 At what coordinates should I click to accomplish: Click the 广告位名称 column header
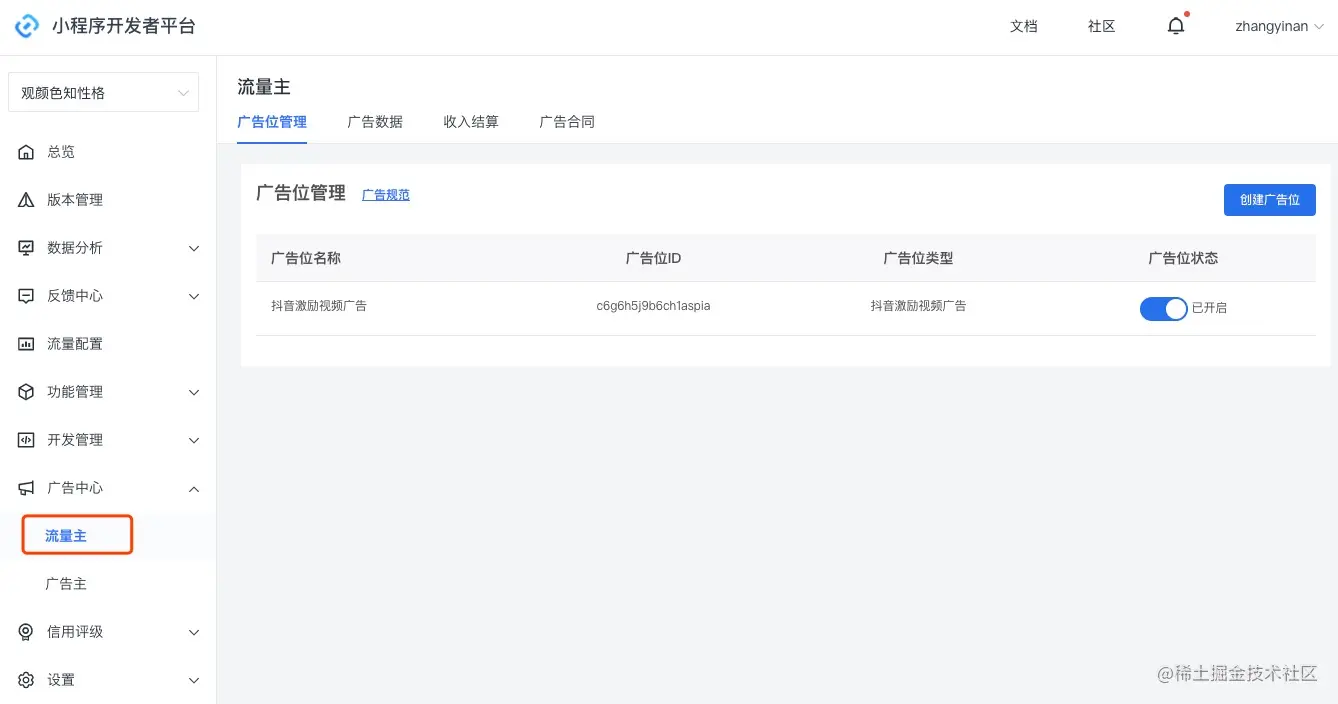(x=306, y=258)
